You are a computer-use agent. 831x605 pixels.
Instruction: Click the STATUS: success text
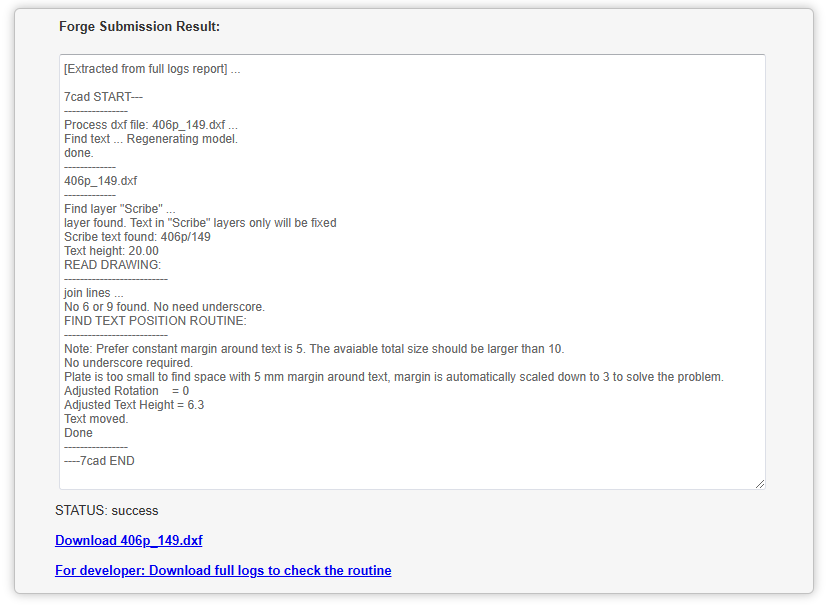point(106,510)
